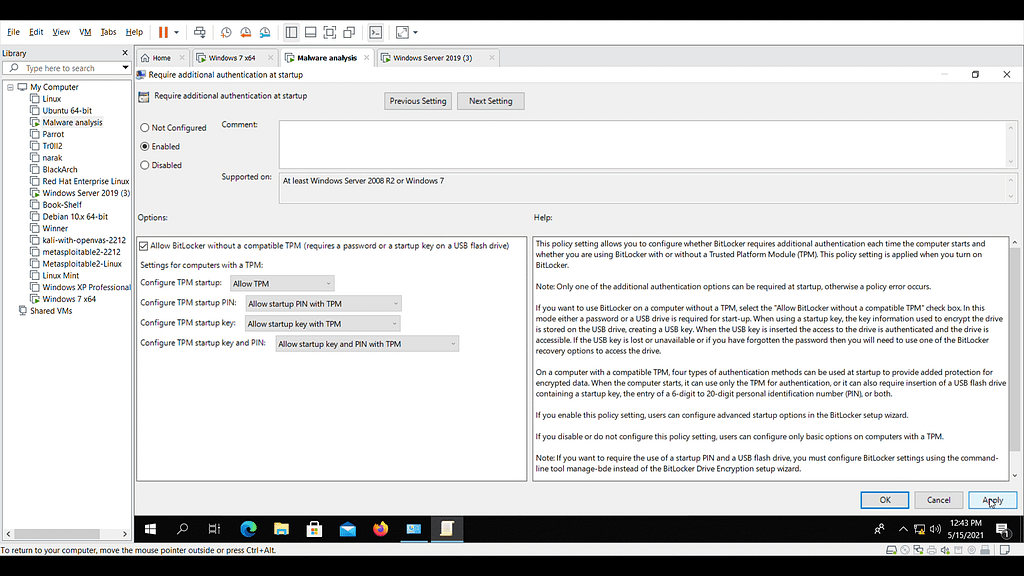The height and width of the screenshot is (576, 1024).
Task: Click the Previous Setting button
Action: click(418, 101)
